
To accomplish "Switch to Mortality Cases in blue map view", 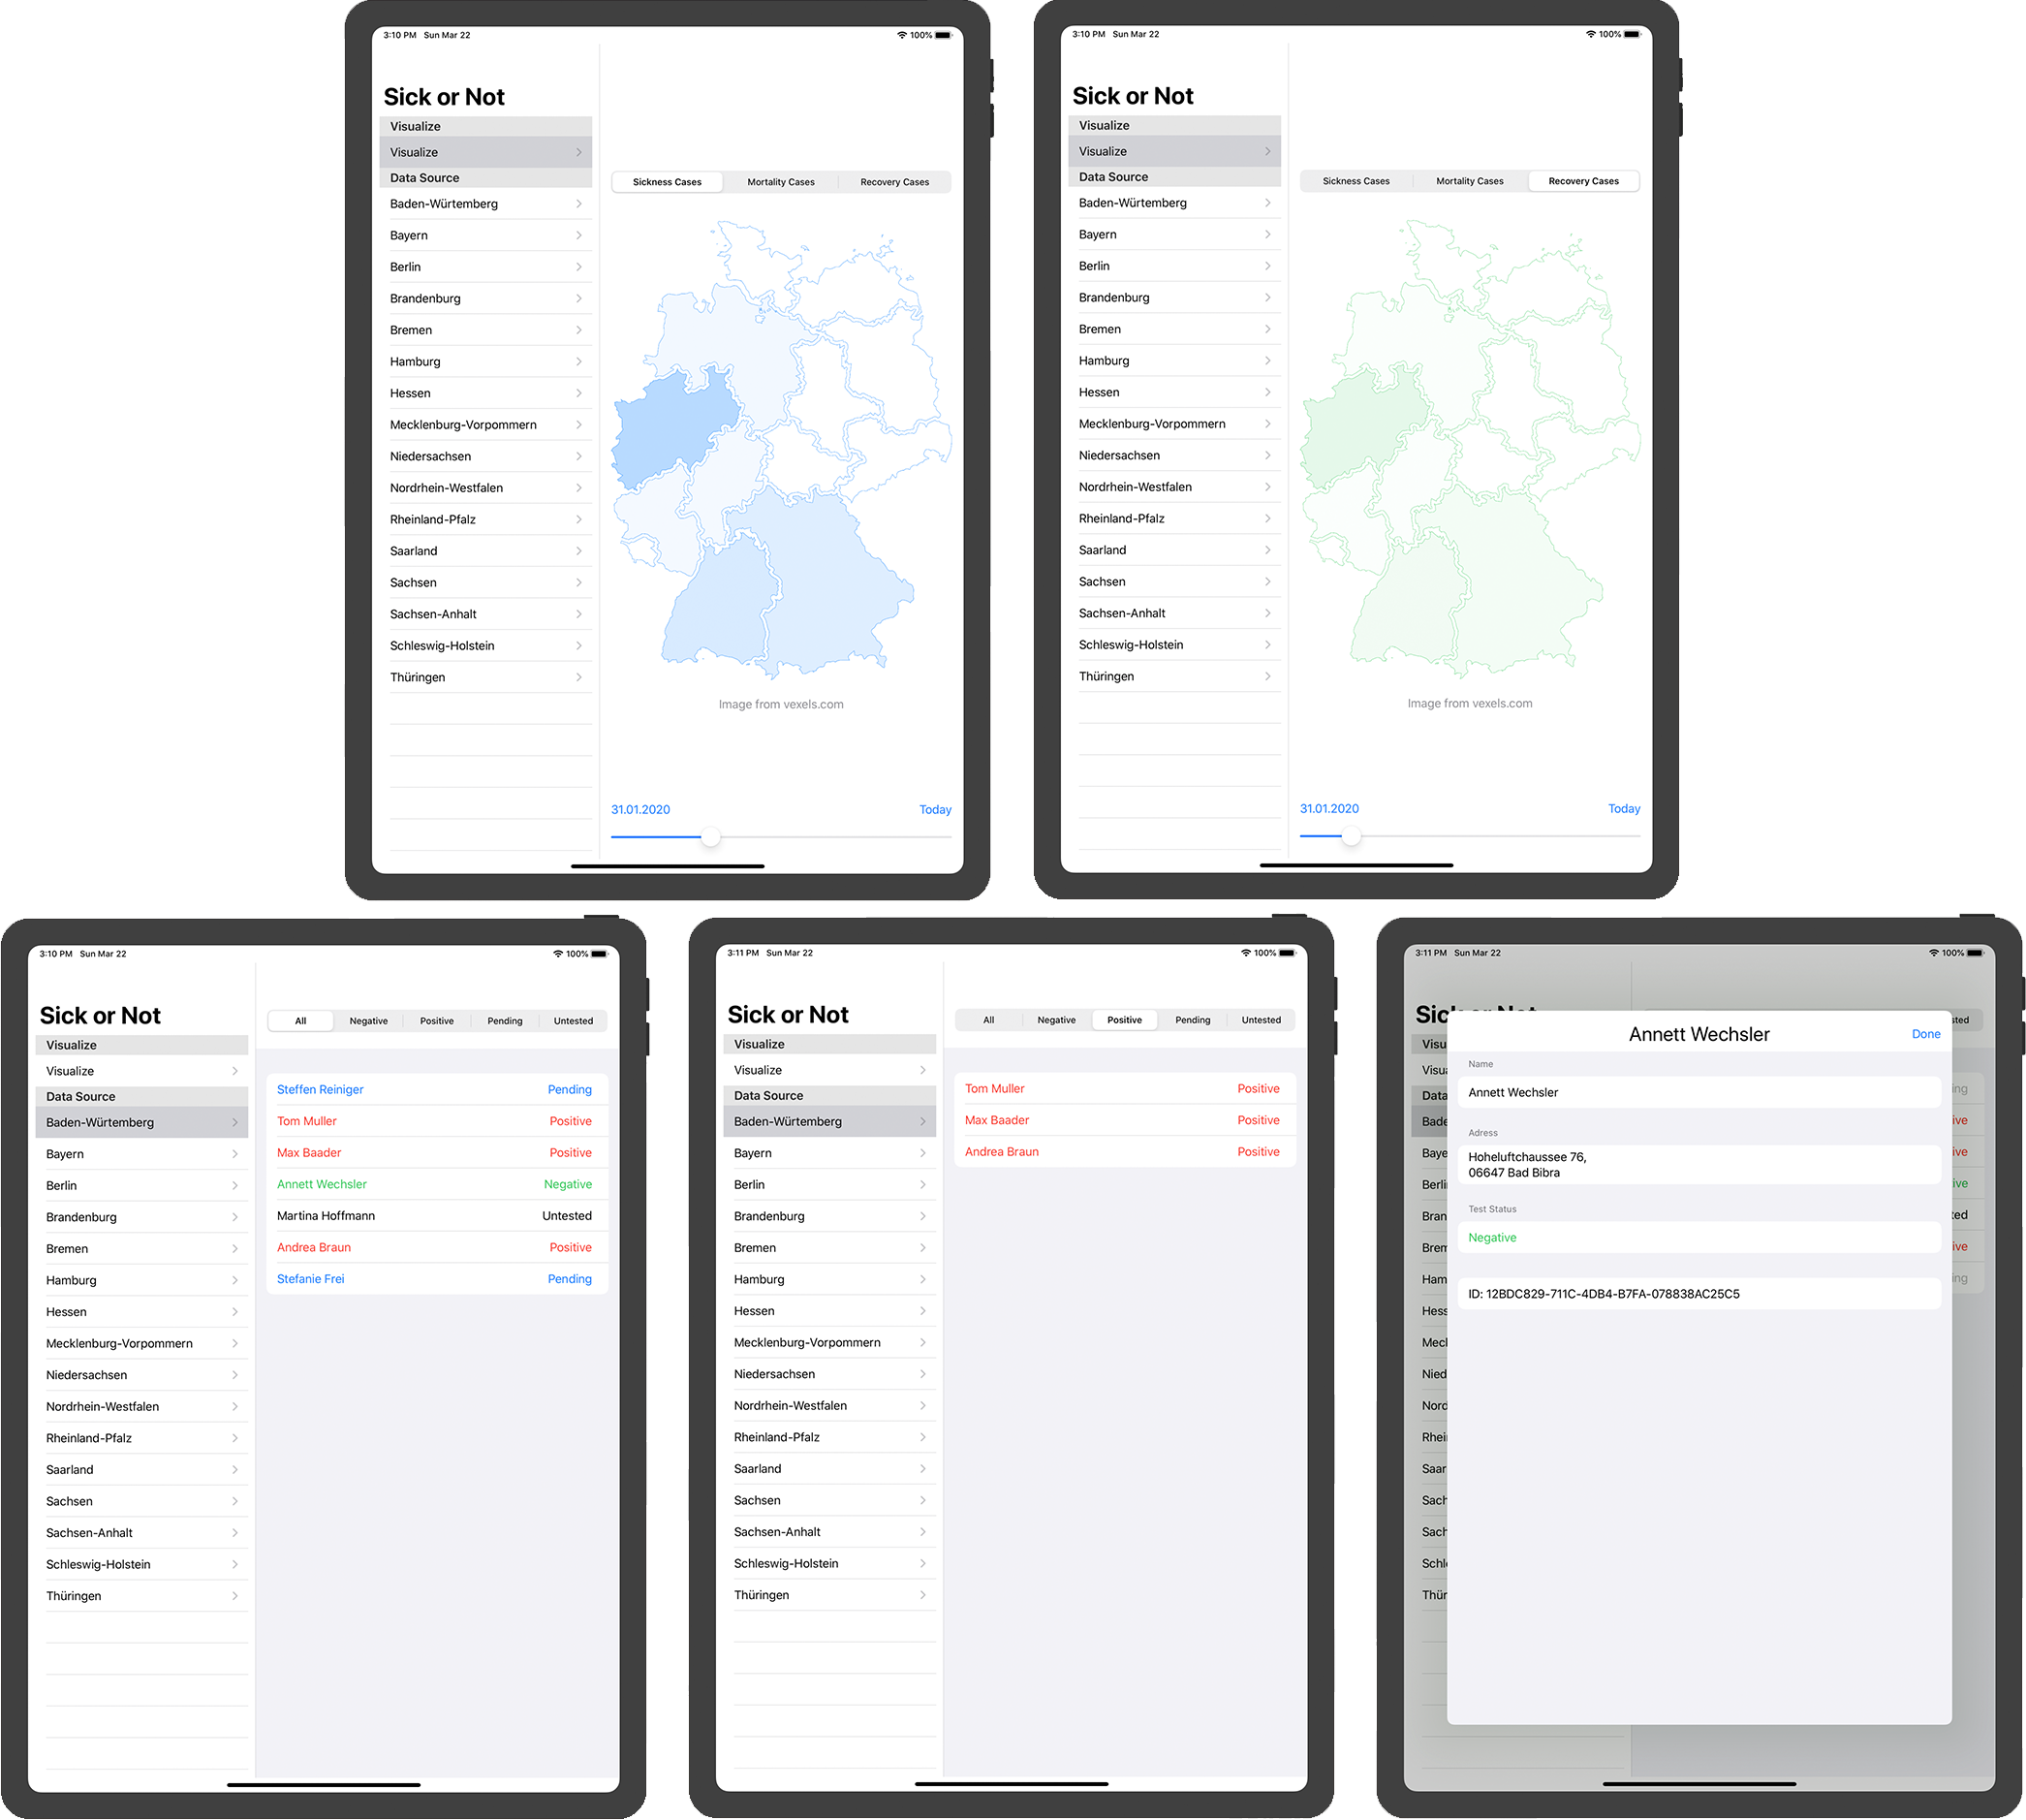I will coord(780,182).
